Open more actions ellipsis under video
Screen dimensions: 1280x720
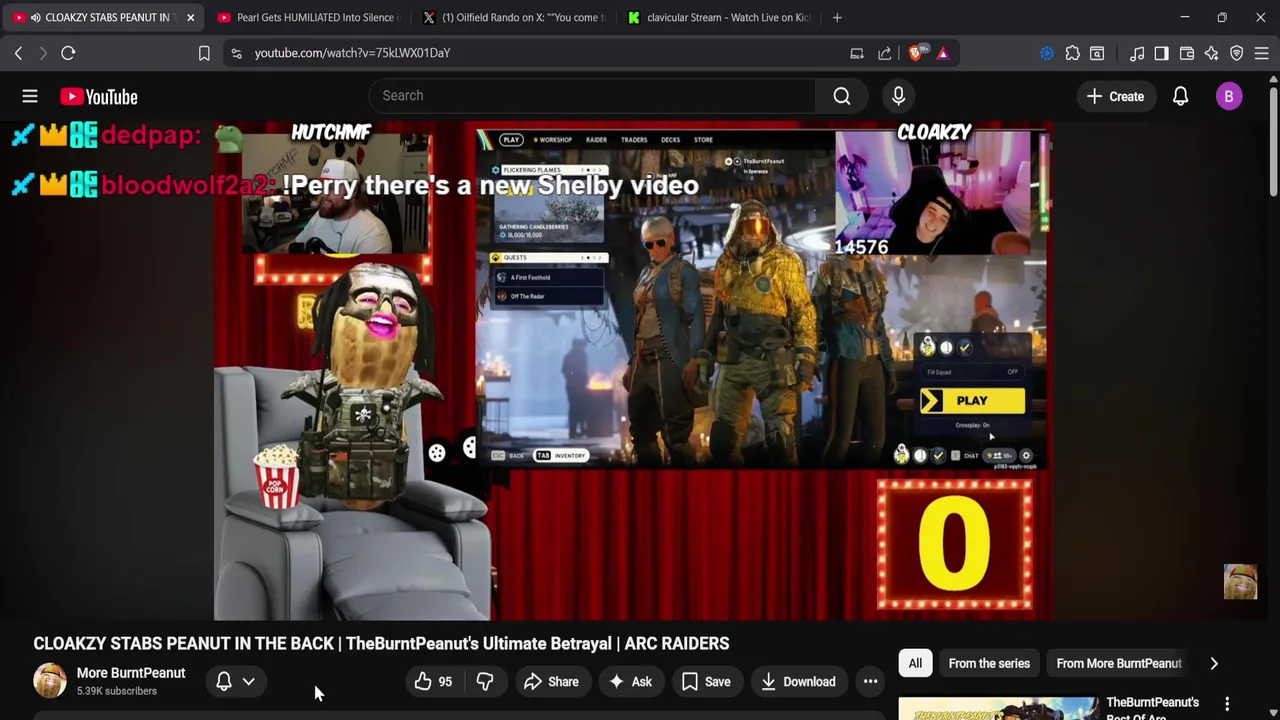click(871, 682)
